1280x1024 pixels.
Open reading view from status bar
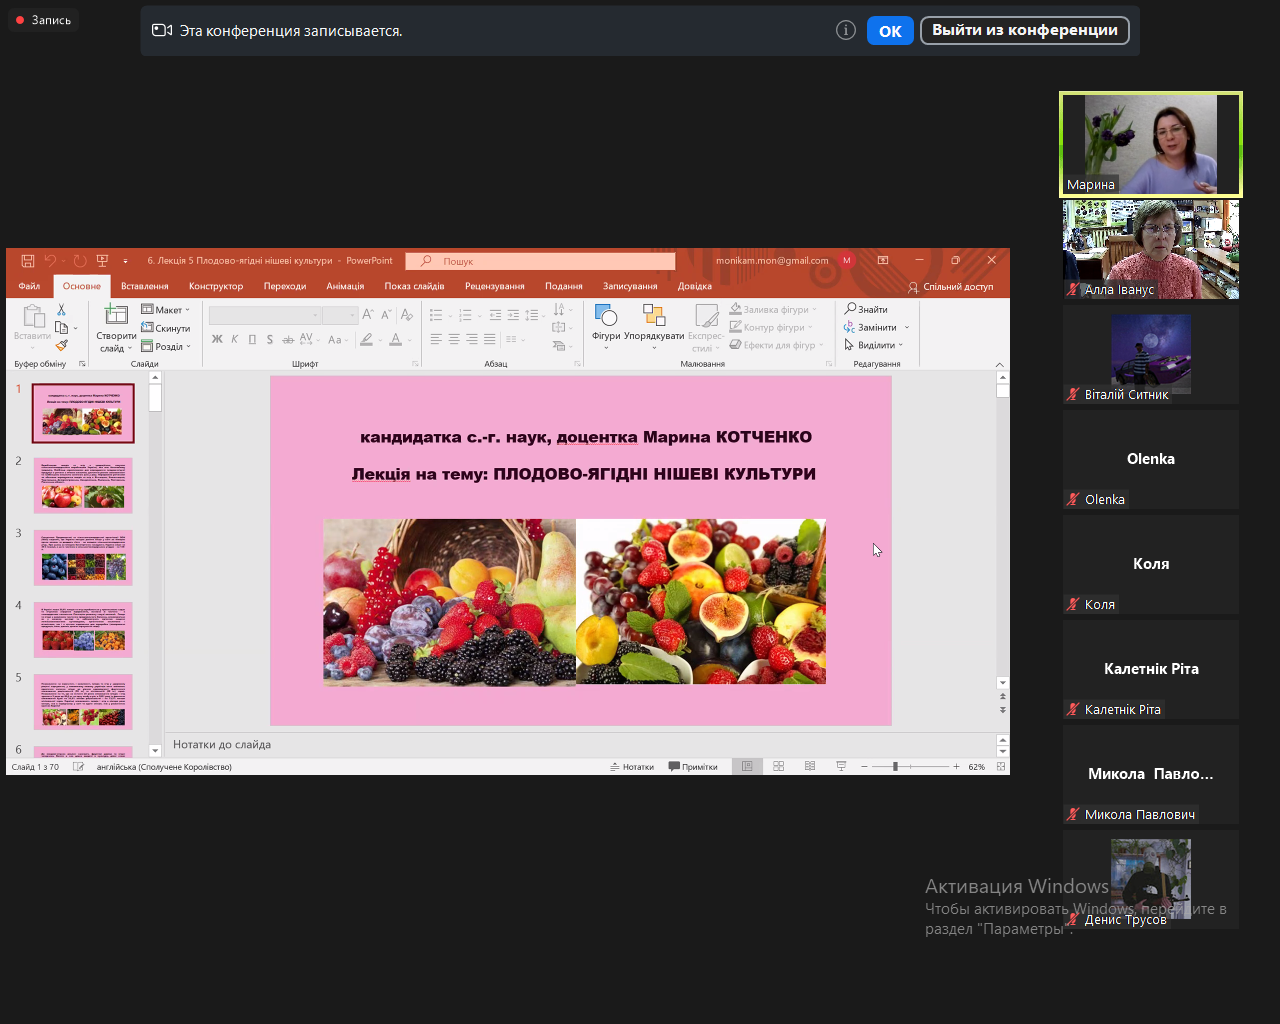(810, 767)
